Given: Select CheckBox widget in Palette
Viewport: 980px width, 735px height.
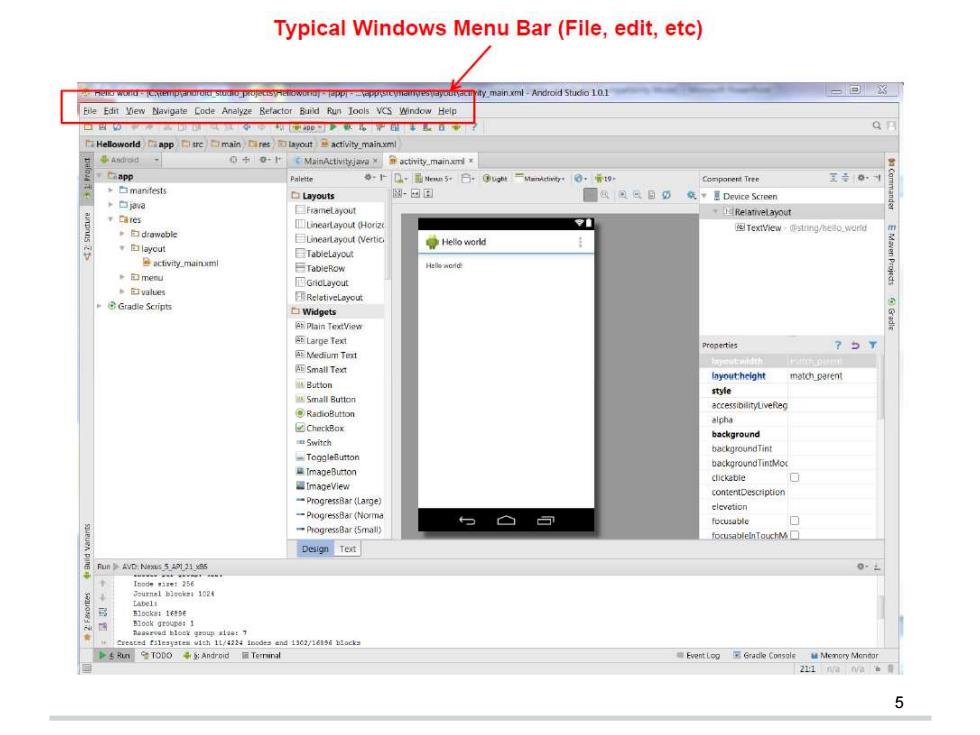Looking at the screenshot, I should pos(320,428).
